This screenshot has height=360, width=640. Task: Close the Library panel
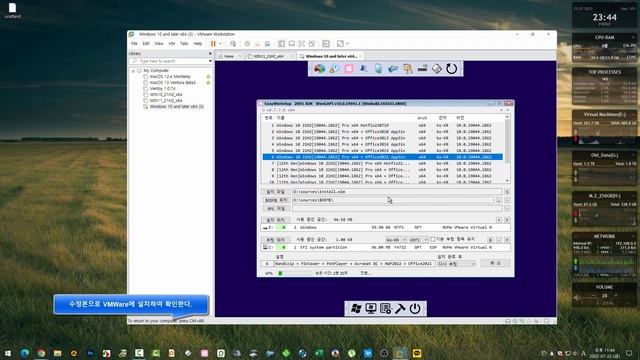(x=210, y=53)
